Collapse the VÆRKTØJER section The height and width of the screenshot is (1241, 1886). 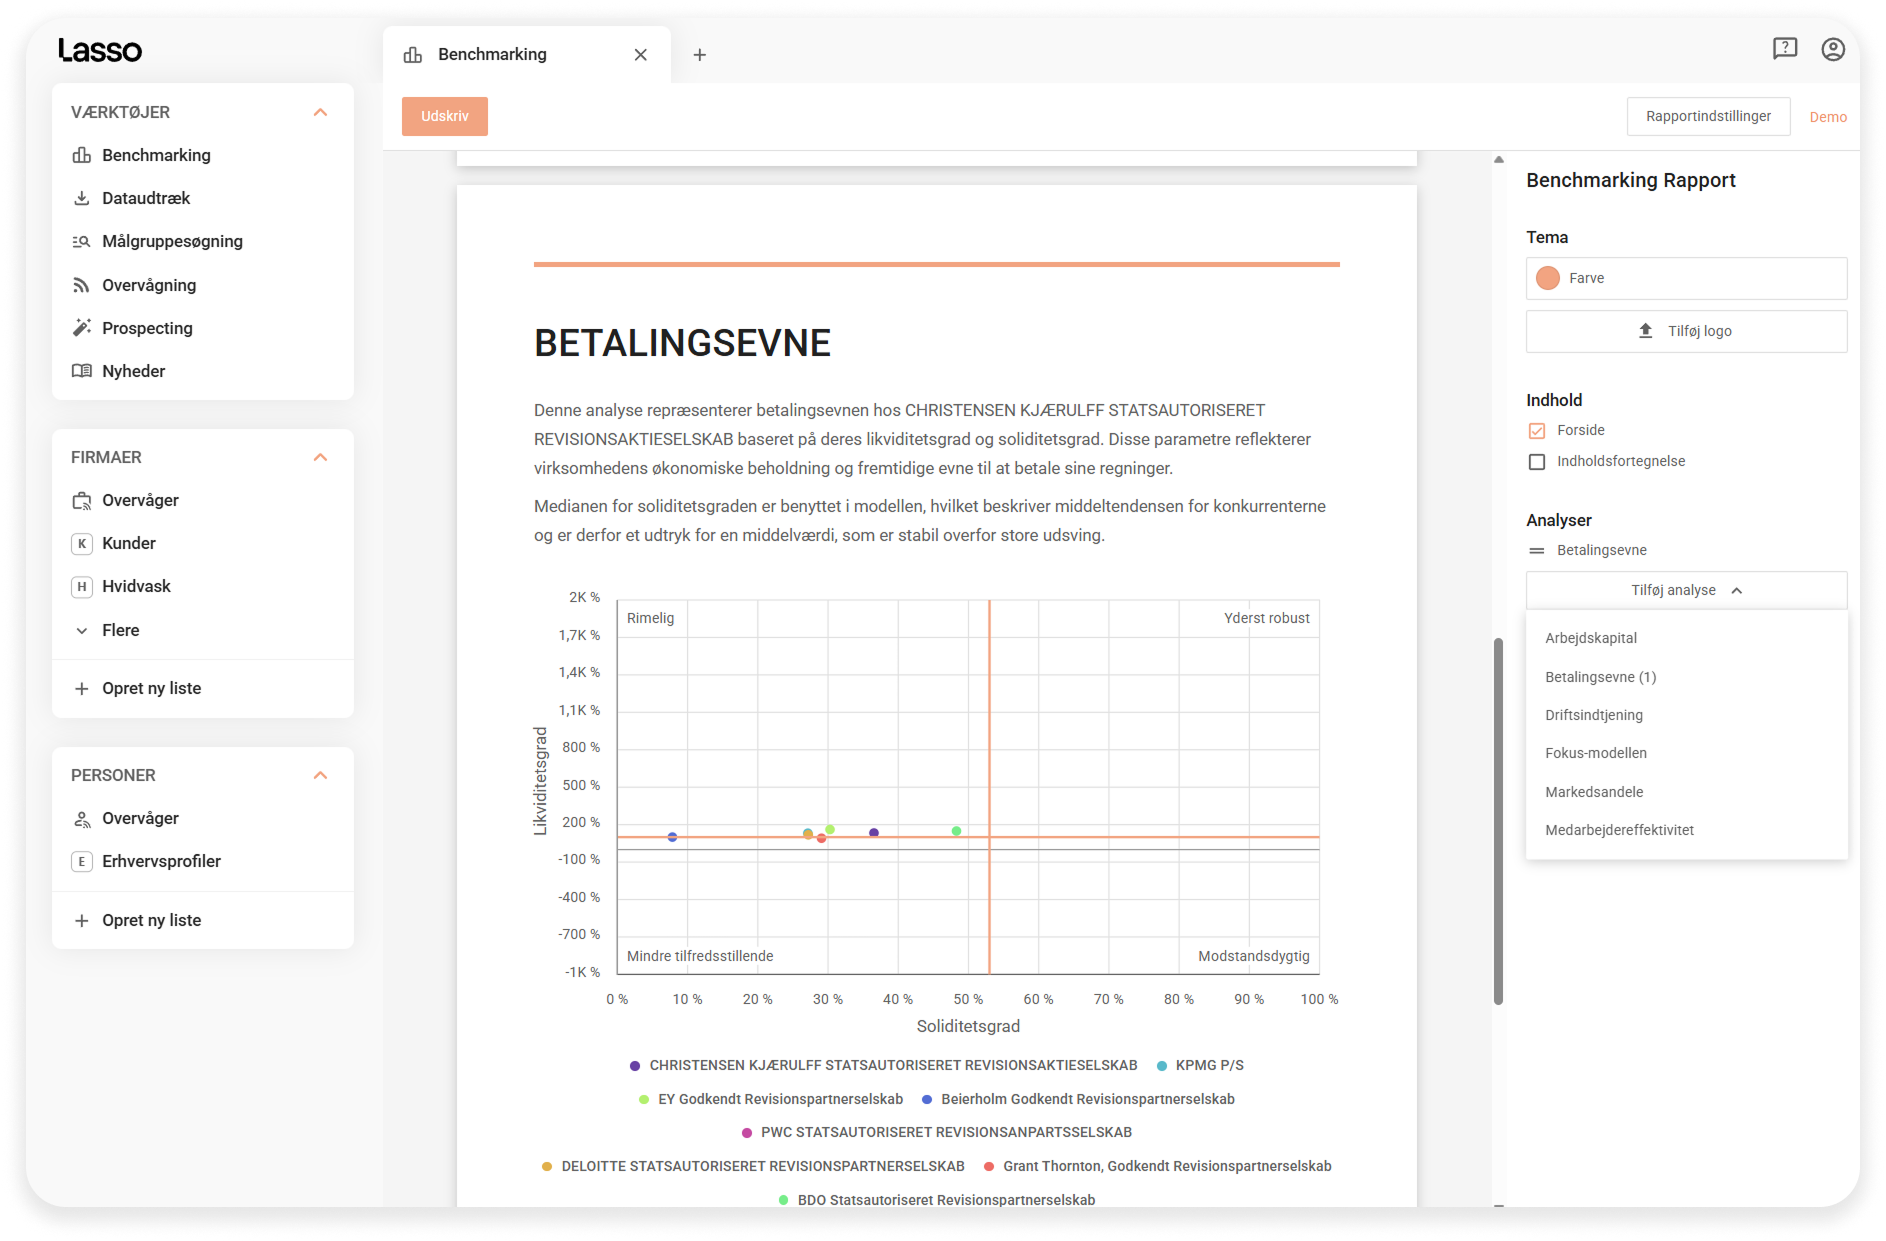pyautogui.click(x=320, y=112)
